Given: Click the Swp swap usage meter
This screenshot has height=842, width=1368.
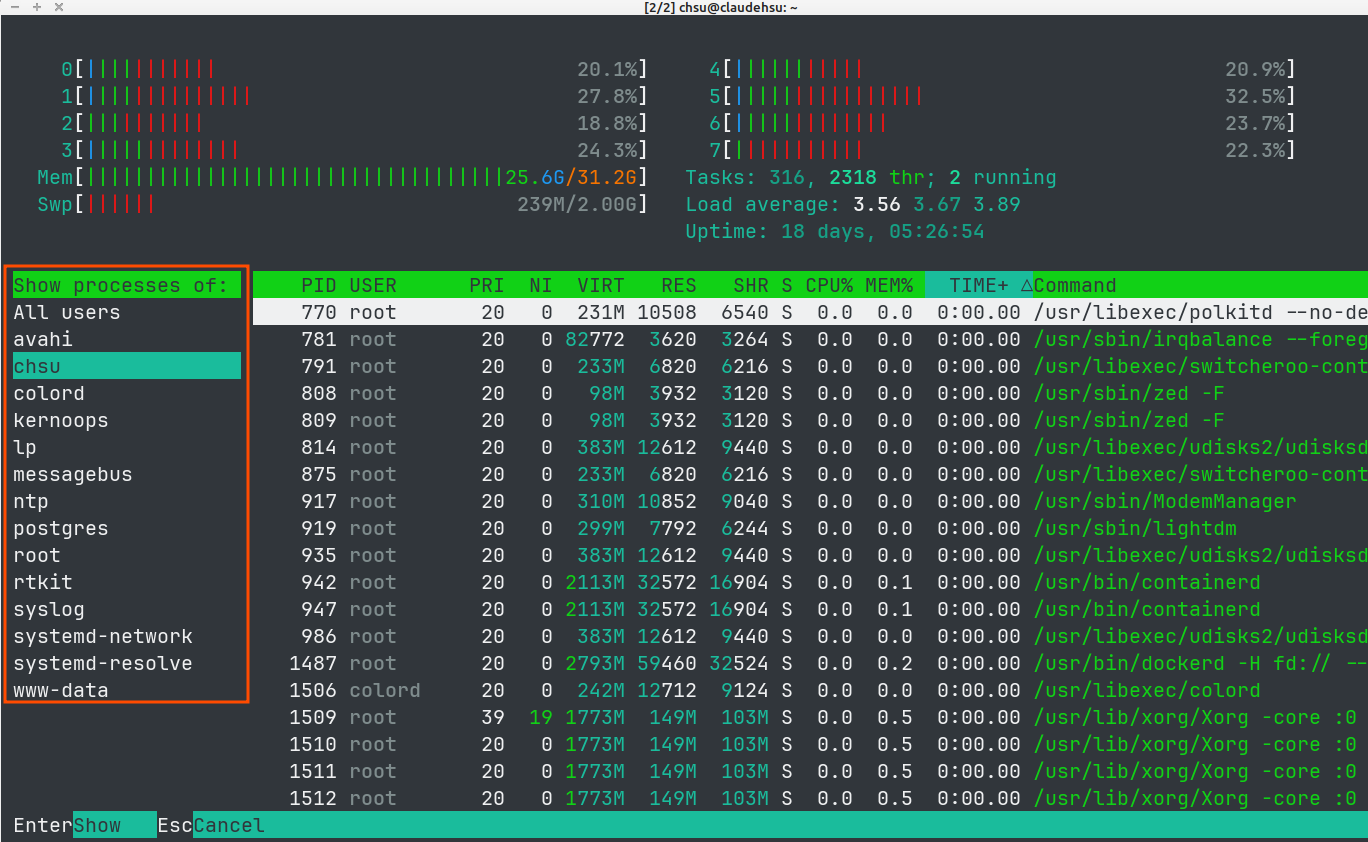Looking at the screenshot, I should coord(342,204).
